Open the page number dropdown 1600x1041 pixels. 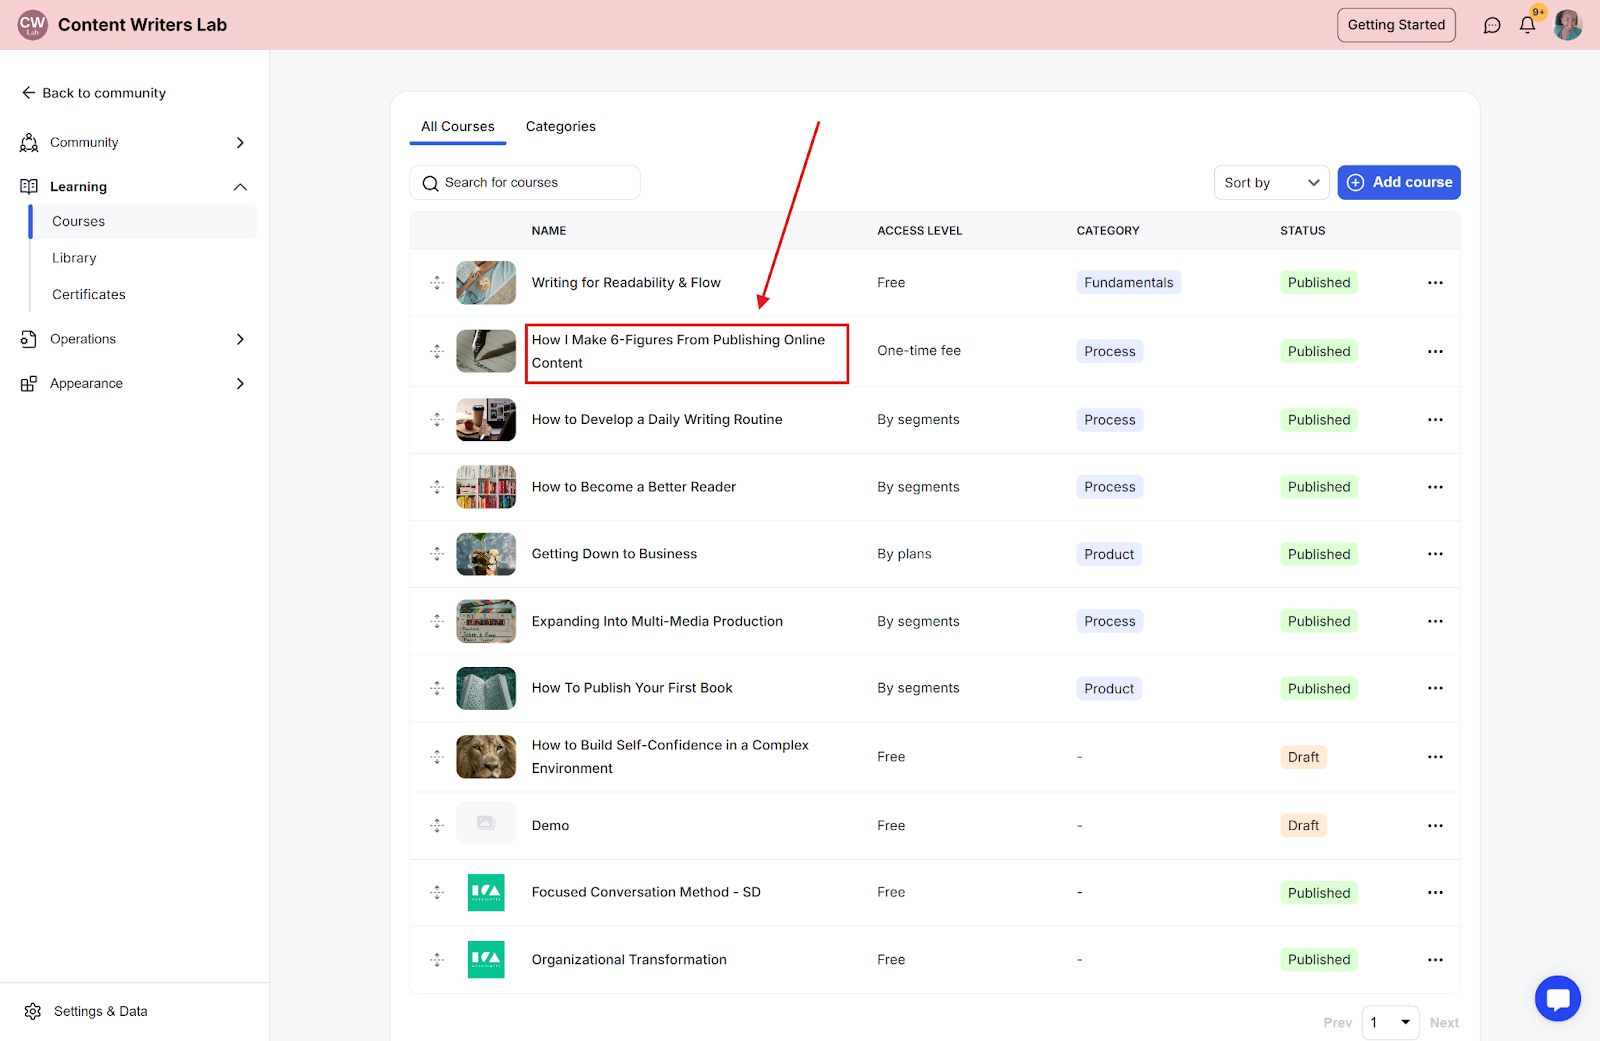click(x=1390, y=1022)
